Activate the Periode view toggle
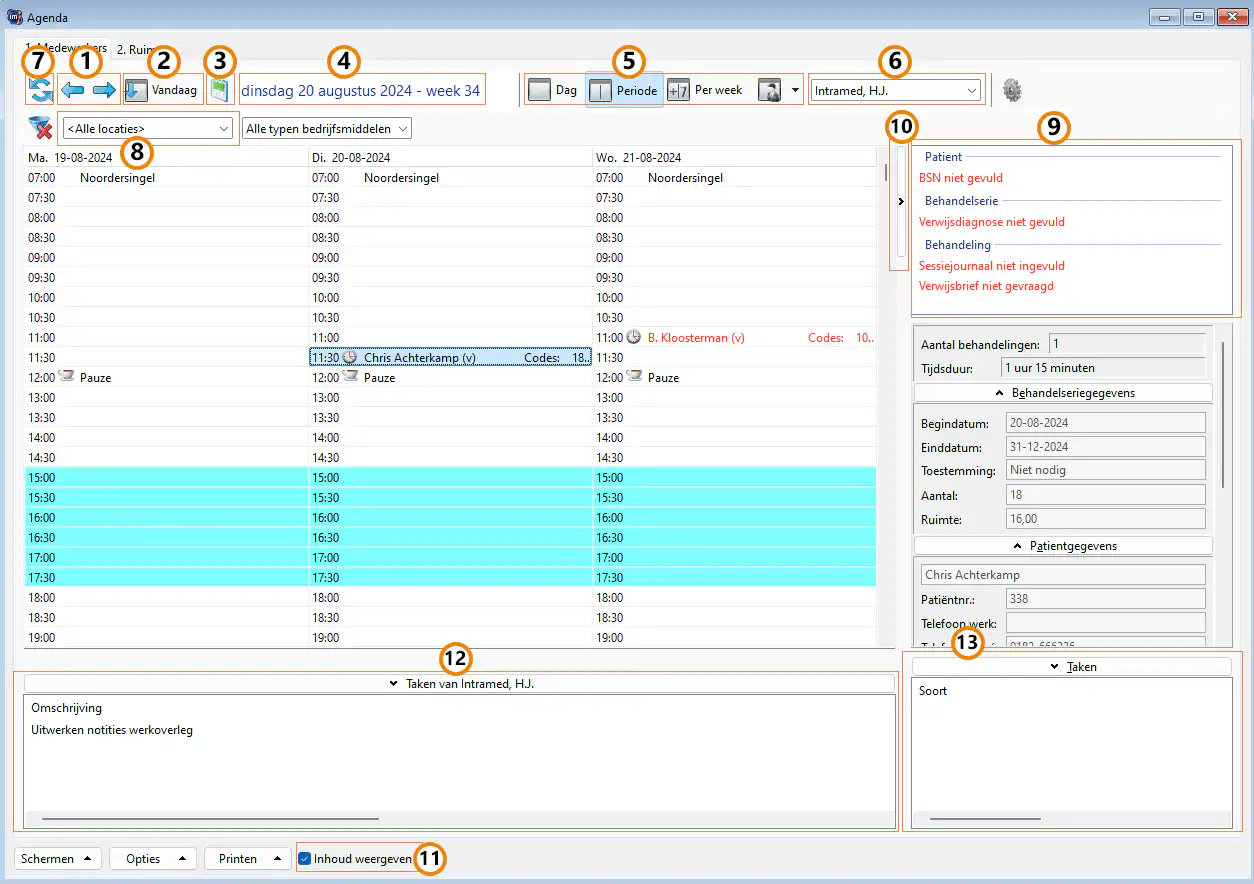The height and width of the screenshot is (884, 1254). point(624,90)
